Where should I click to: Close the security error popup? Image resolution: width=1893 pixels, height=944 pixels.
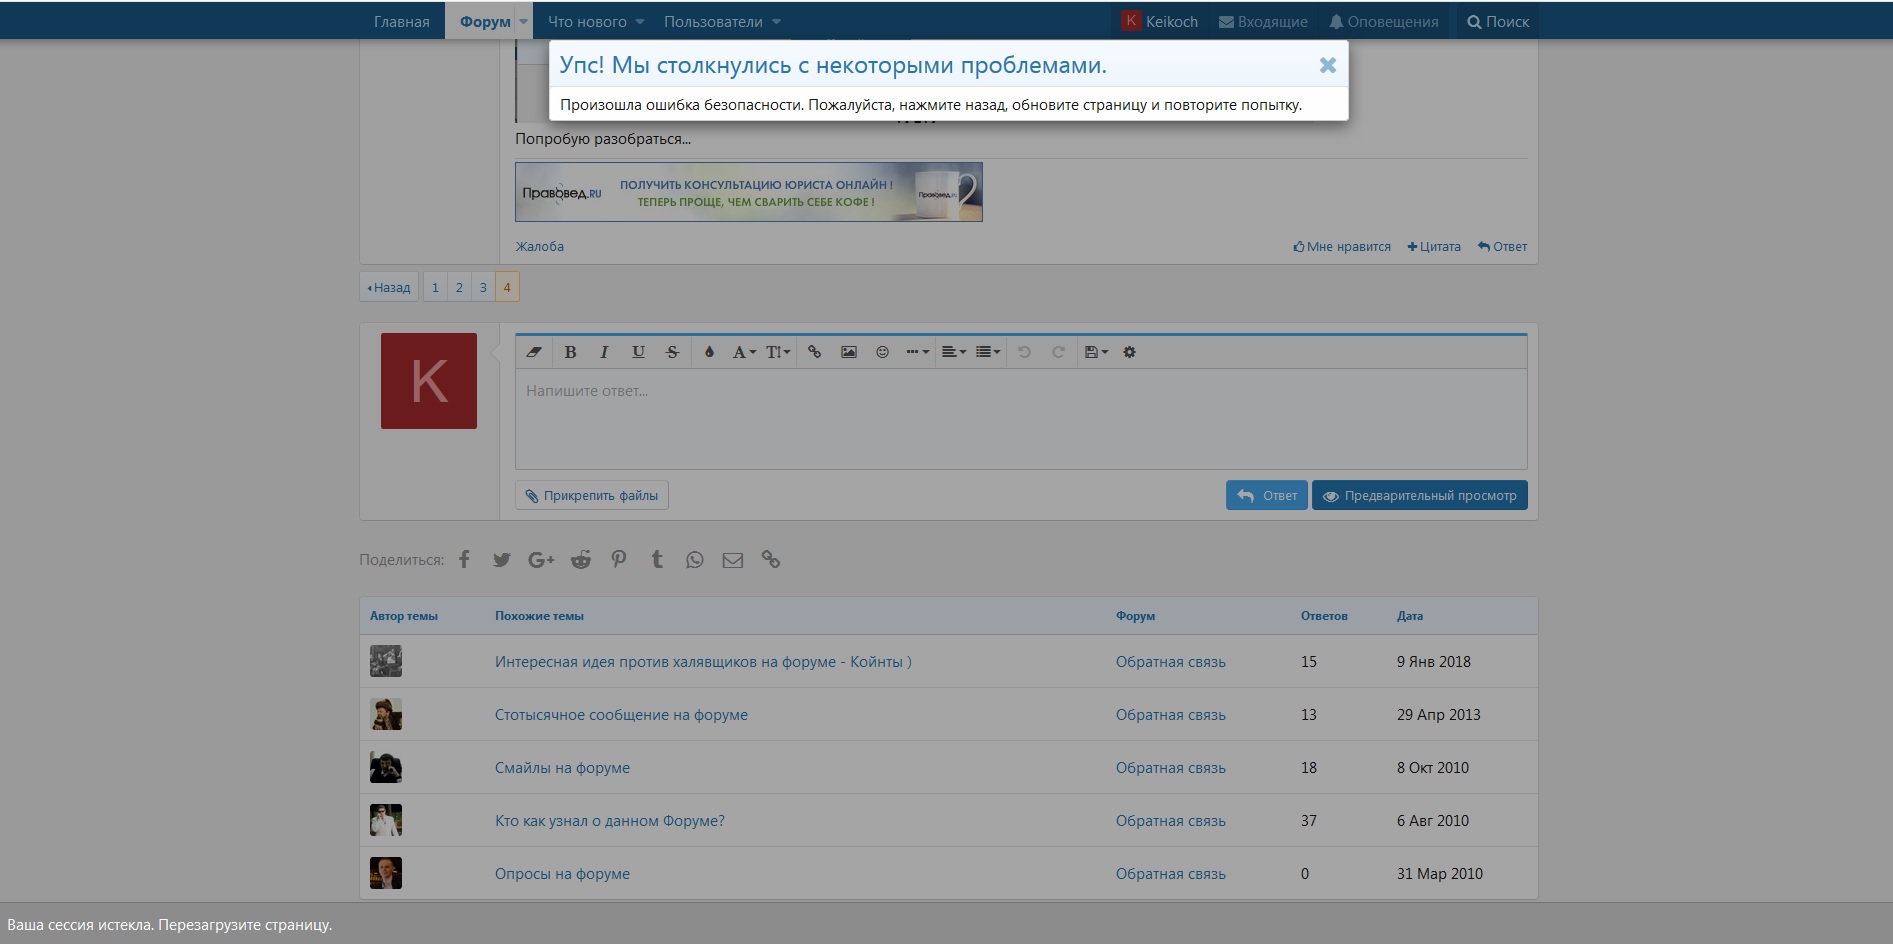click(1327, 65)
